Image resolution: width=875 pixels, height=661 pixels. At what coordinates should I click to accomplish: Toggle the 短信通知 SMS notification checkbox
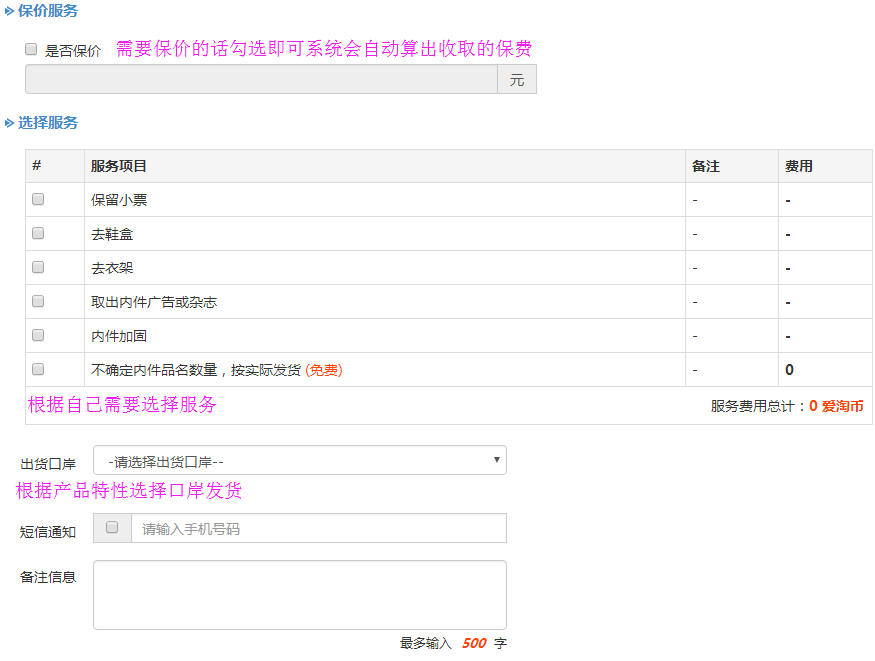click(x=112, y=527)
